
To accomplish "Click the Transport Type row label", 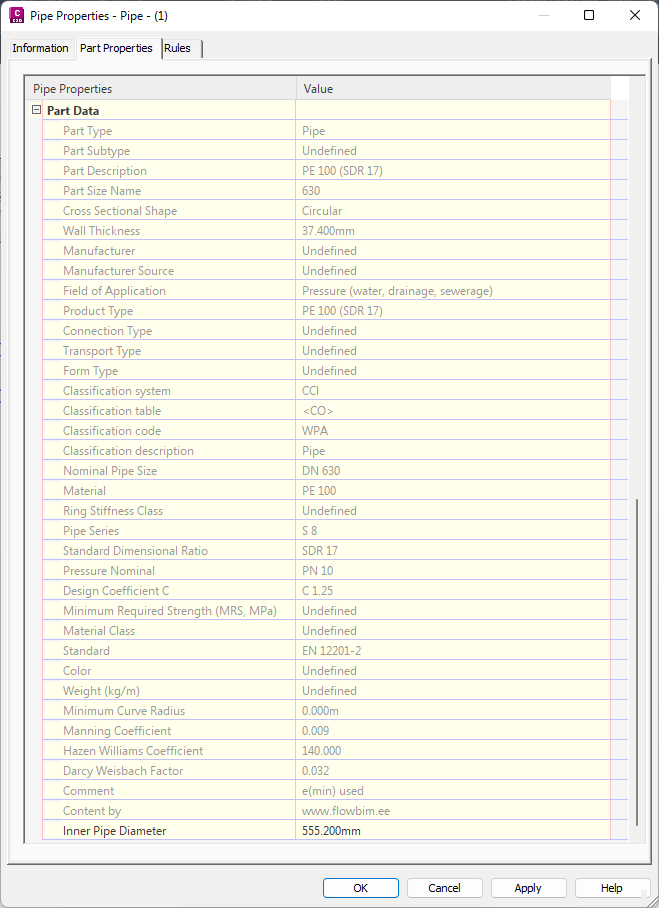I will [x=102, y=351].
